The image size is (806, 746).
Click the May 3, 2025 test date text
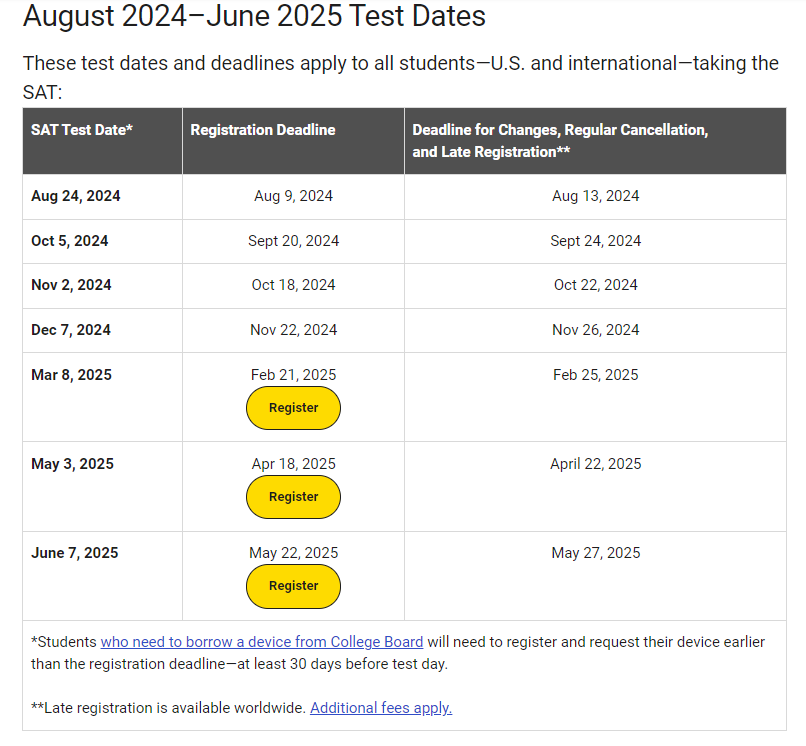[72, 464]
